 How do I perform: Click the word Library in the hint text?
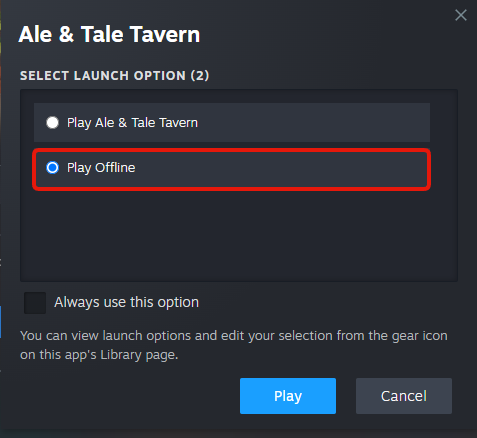pos(120,355)
